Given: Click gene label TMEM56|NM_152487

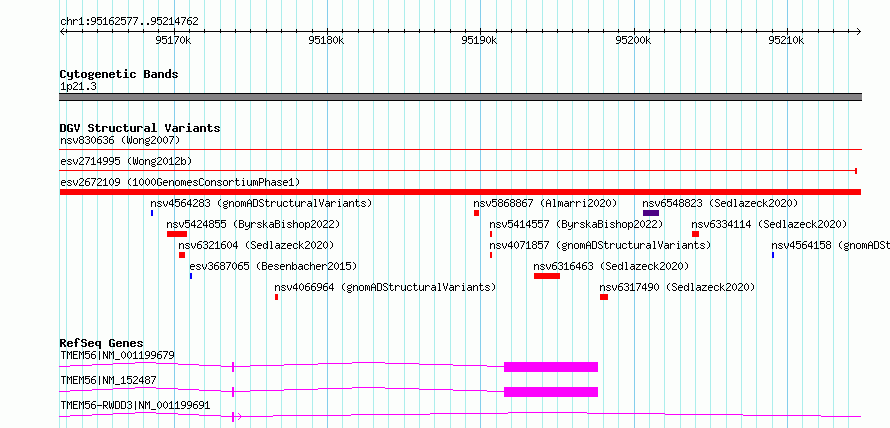Looking at the screenshot, I should pyautogui.click(x=108, y=380).
